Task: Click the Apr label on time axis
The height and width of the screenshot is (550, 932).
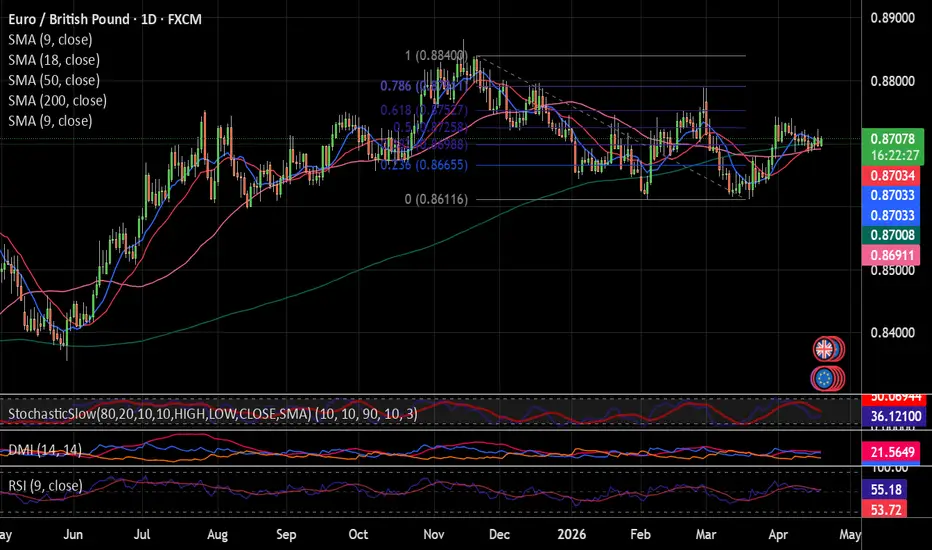Action: click(x=778, y=535)
